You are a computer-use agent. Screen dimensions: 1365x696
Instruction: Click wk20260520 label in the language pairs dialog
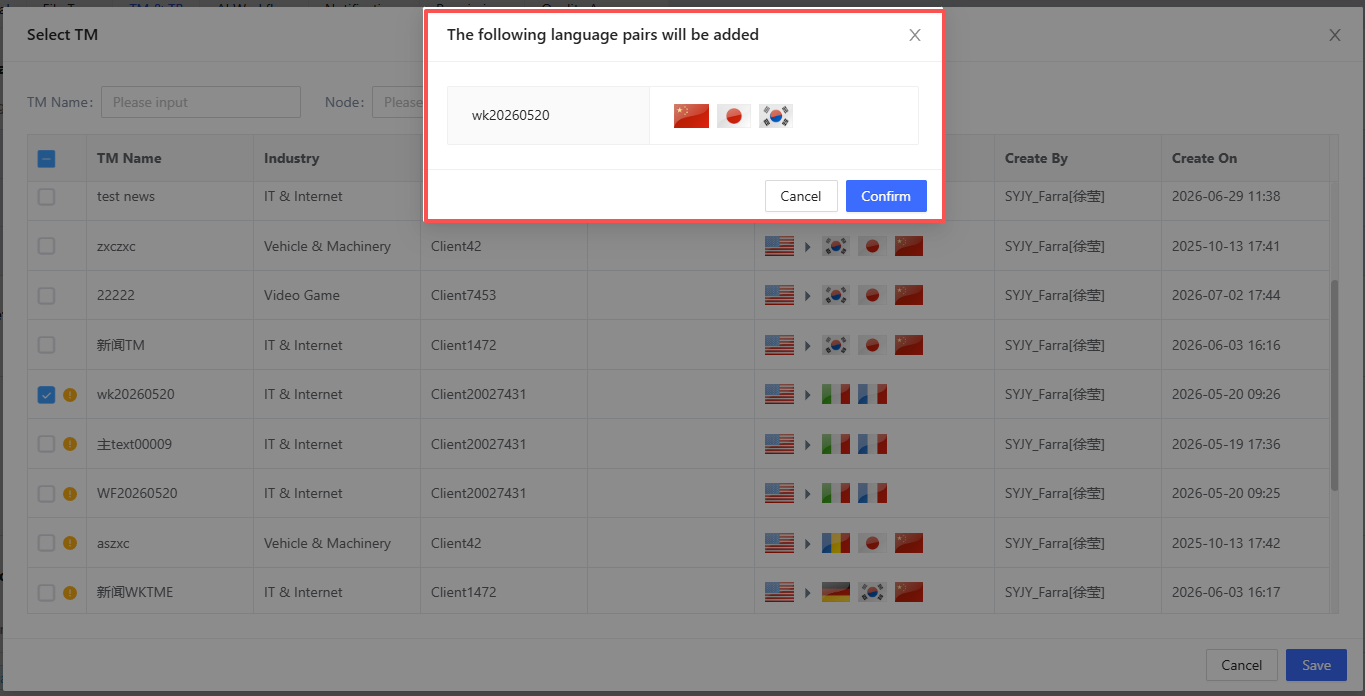pyautogui.click(x=511, y=115)
